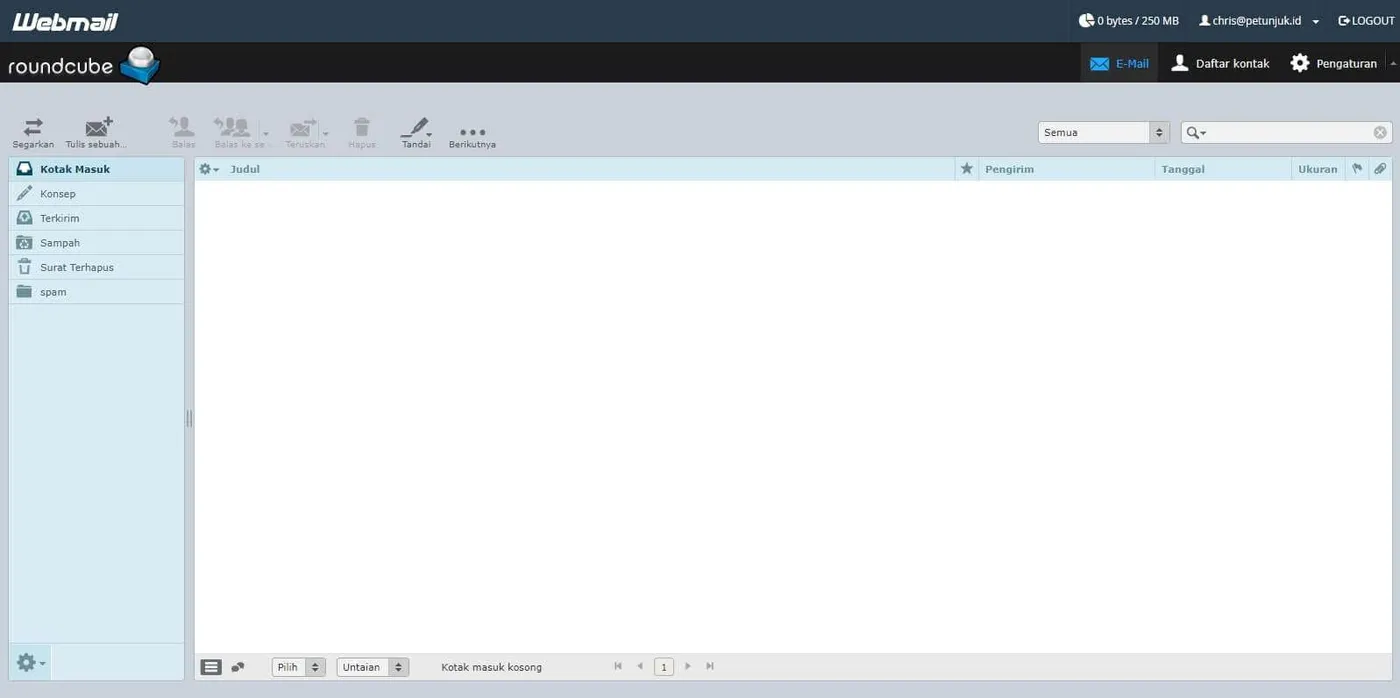Click the disk quota usage icon
The height and width of the screenshot is (698, 1400).
[1086, 20]
